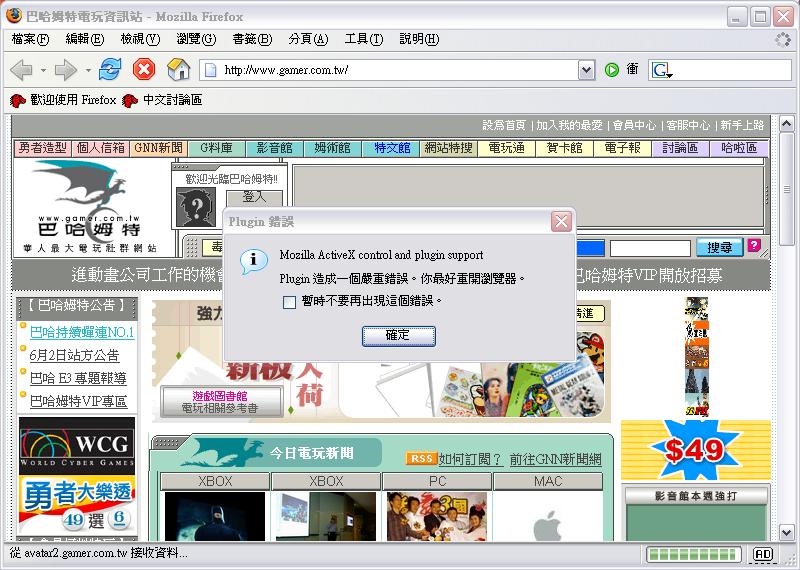The width and height of the screenshot is (800, 570).
Task: Open the 編輯(E) menu
Action: coord(85,39)
